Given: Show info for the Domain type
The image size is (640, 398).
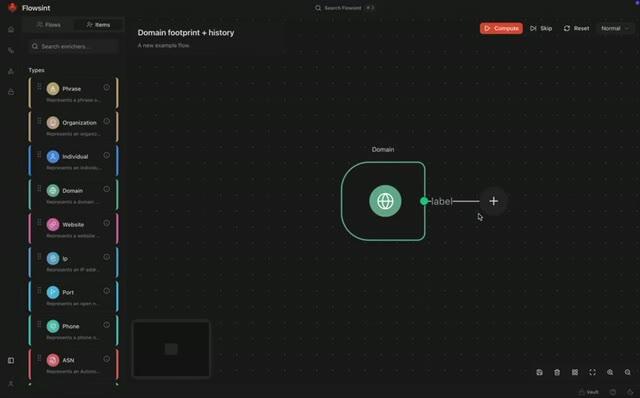Looking at the screenshot, I should pyautogui.click(x=107, y=189).
